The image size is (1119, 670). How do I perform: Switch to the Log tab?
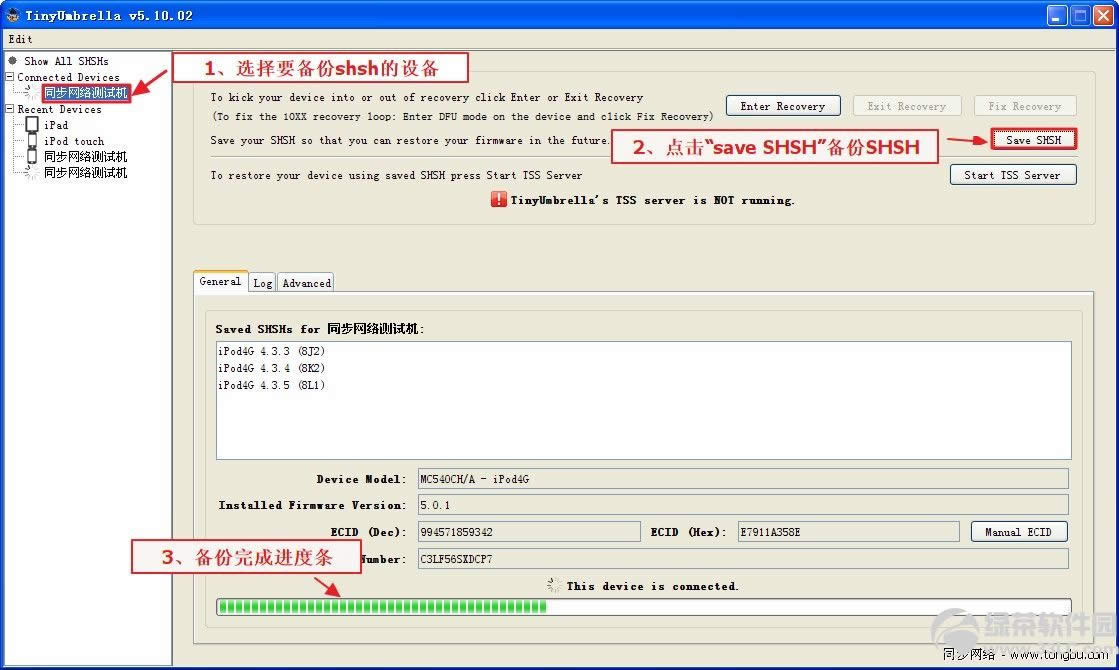[x=262, y=283]
